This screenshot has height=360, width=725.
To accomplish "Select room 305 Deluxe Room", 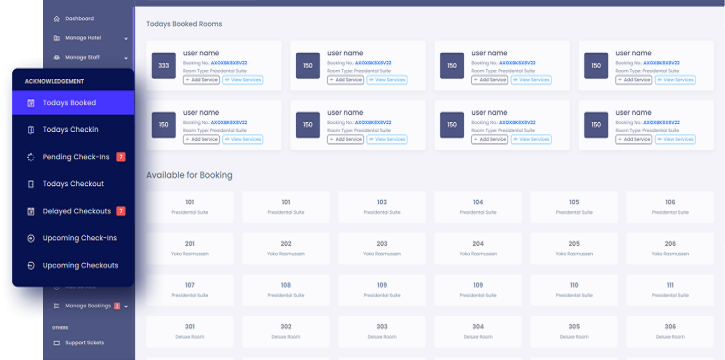I will [x=574, y=332].
